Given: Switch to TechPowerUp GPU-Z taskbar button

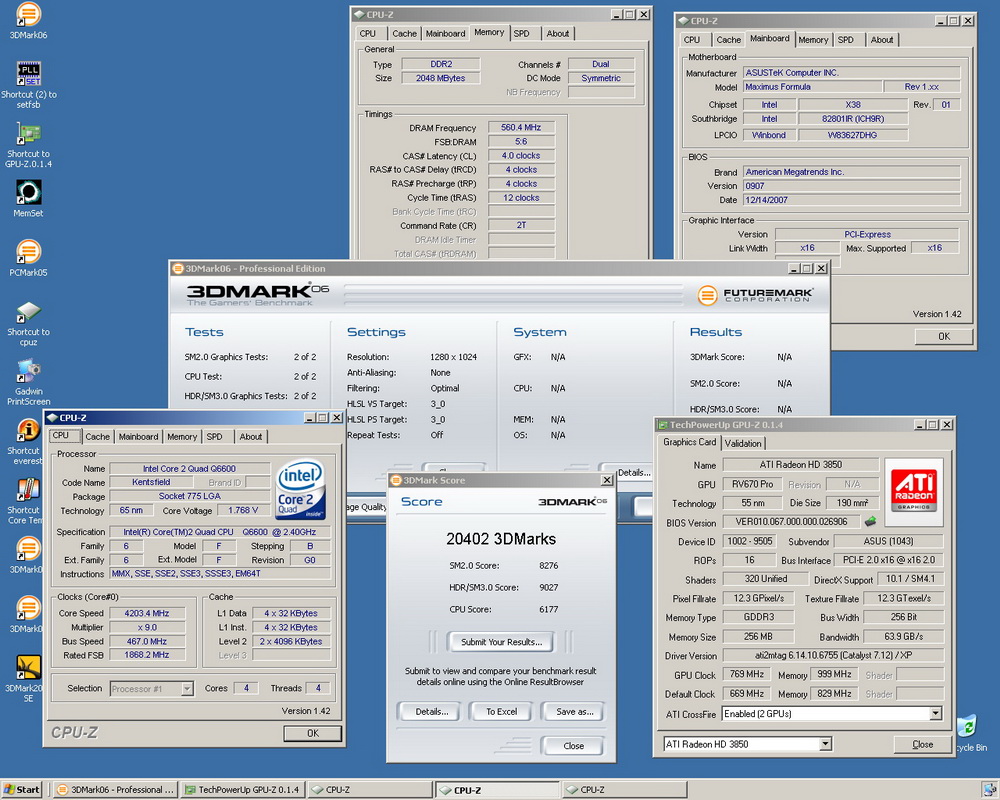Looking at the screenshot, I should tap(242, 790).
